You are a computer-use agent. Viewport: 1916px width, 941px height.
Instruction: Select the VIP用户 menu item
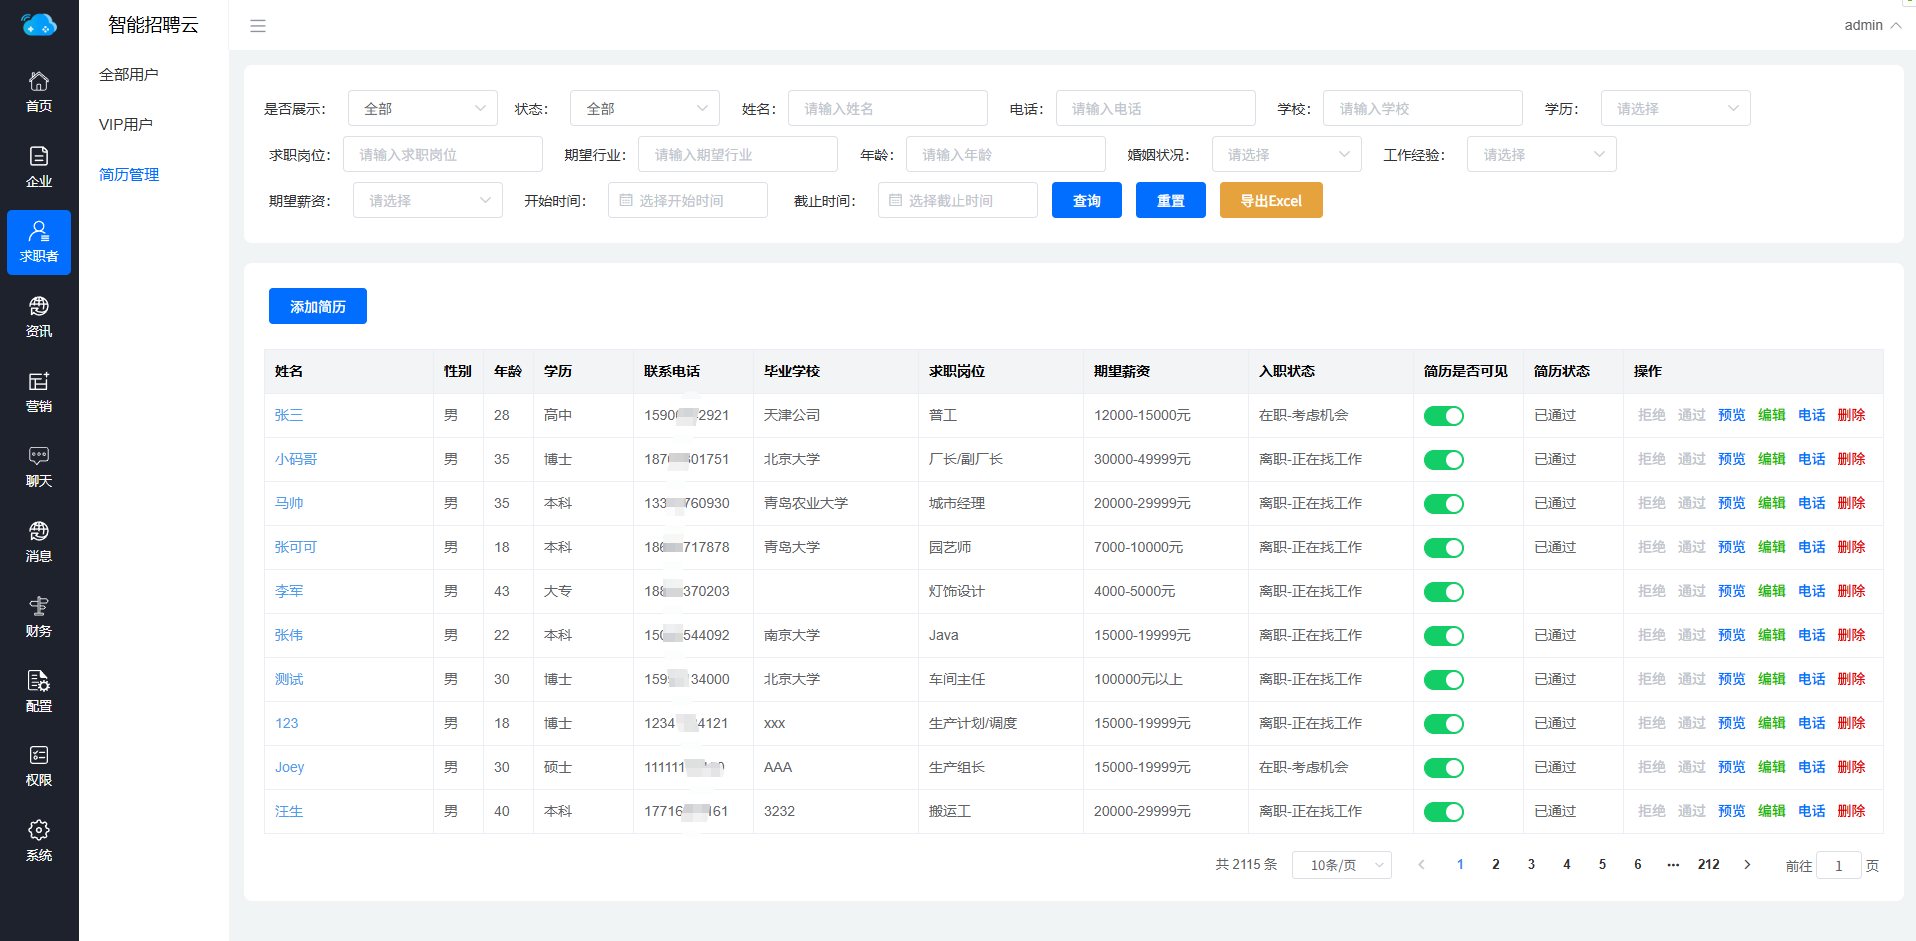[x=126, y=124]
